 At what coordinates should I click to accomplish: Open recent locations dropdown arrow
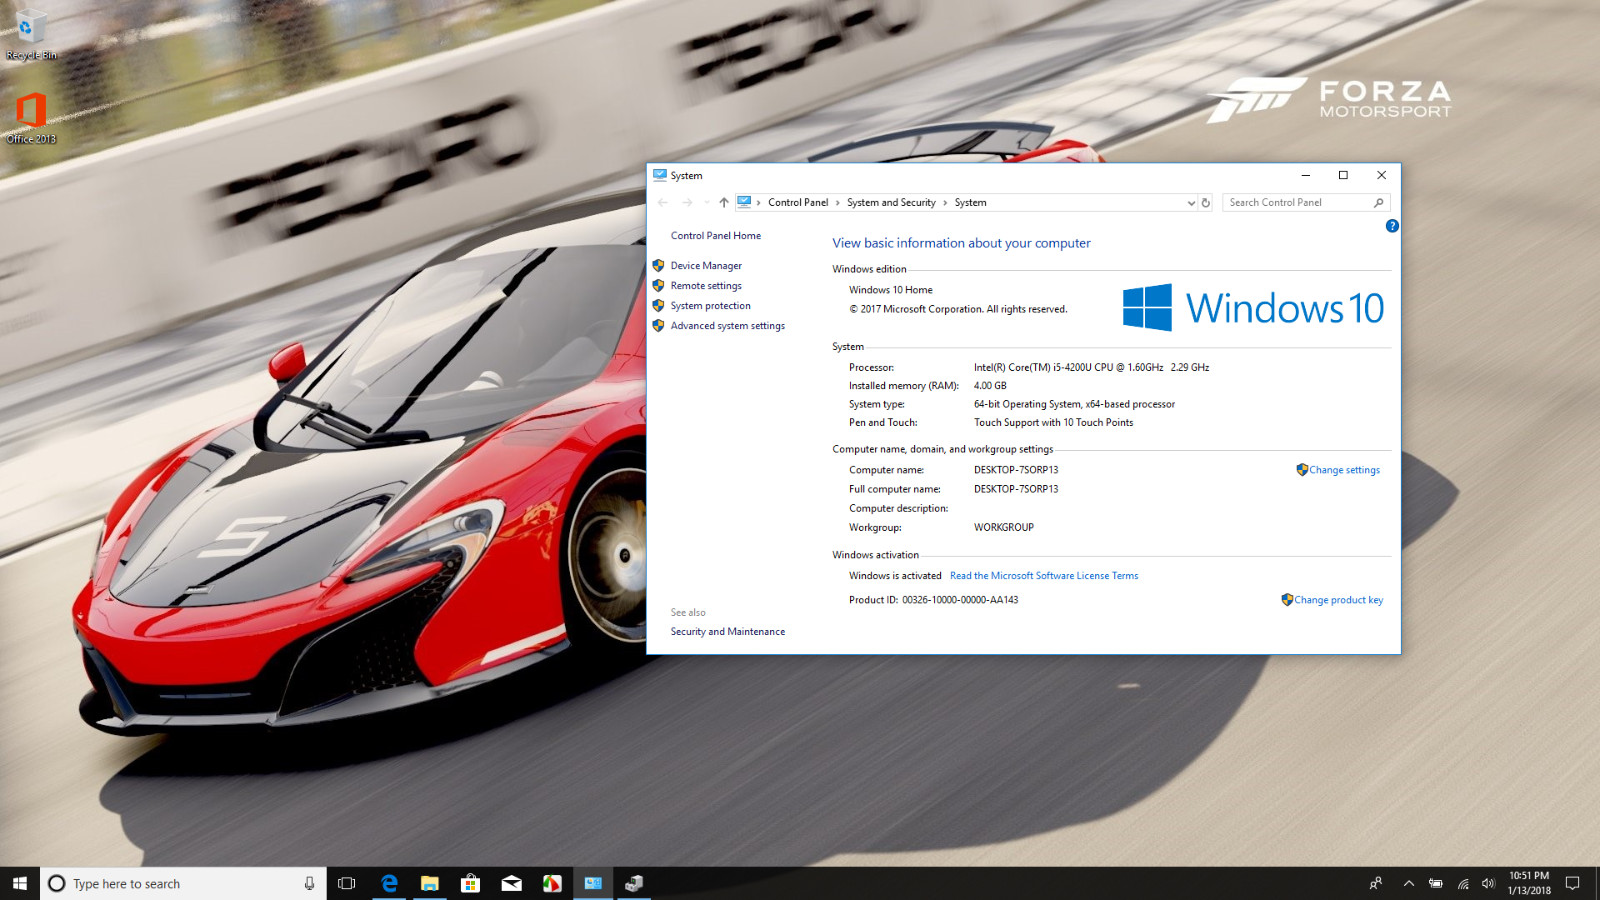(x=706, y=202)
